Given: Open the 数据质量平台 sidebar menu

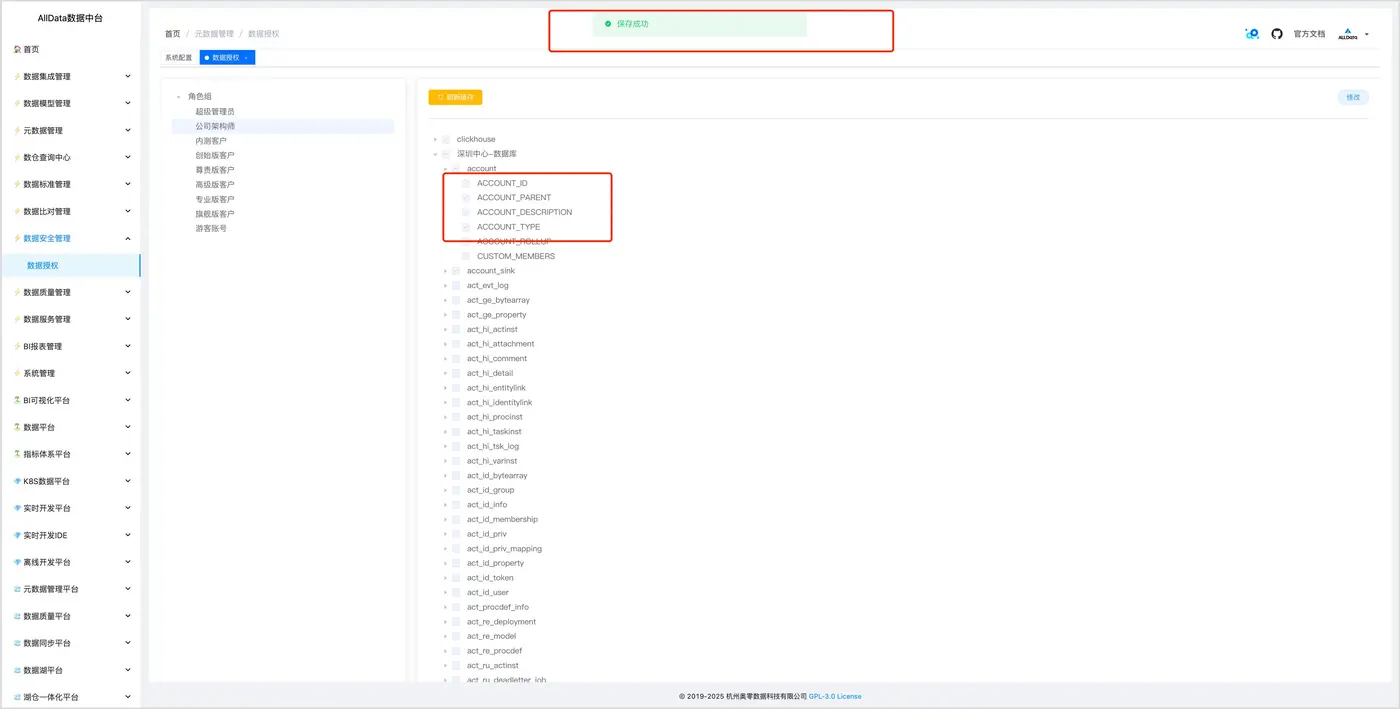Looking at the screenshot, I should (x=70, y=616).
